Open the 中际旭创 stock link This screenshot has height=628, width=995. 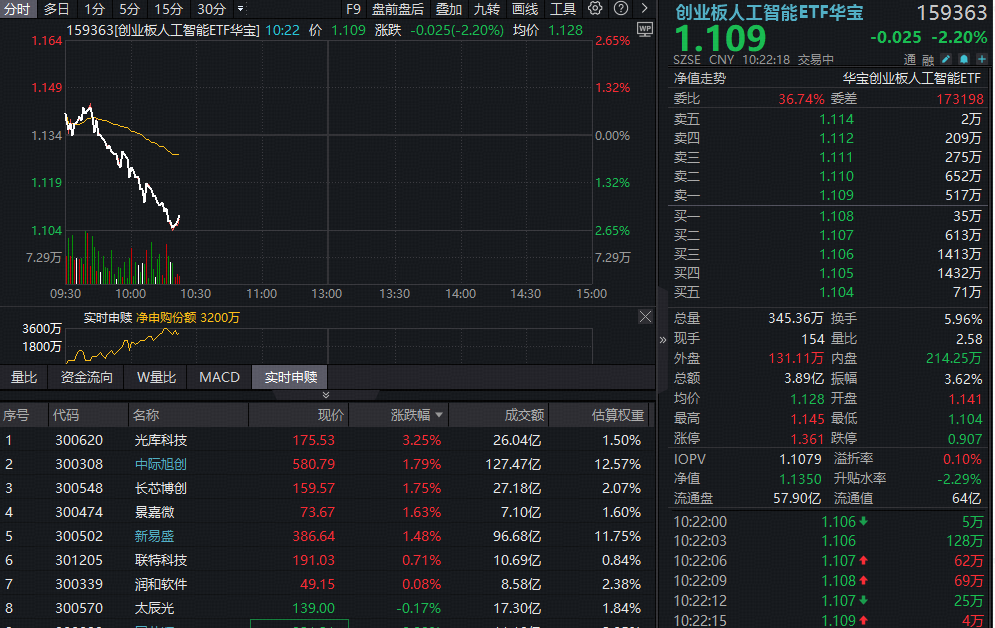160,464
